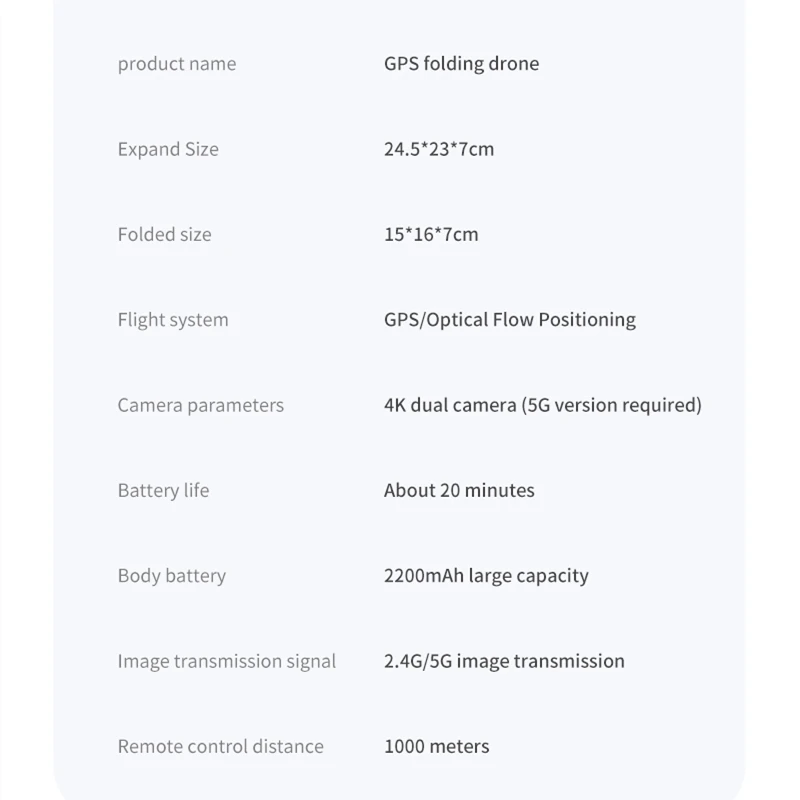Select the "2.4G/5G image transmission" value
Screen dimensions: 800x800
tap(504, 661)
